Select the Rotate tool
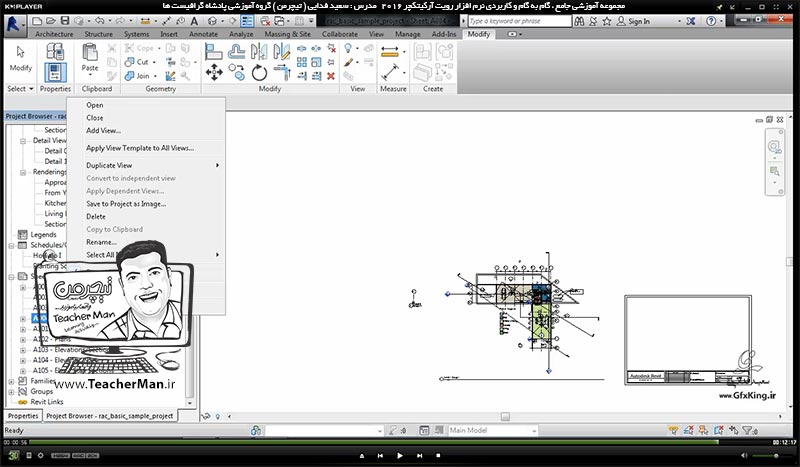Screen dimensions: 800x467 (x=259, y=72)
